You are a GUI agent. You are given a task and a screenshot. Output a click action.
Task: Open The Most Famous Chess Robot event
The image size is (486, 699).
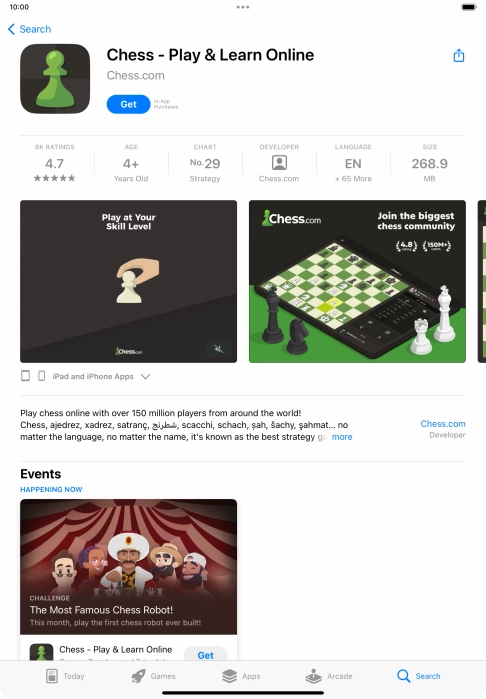pos(128,567)
